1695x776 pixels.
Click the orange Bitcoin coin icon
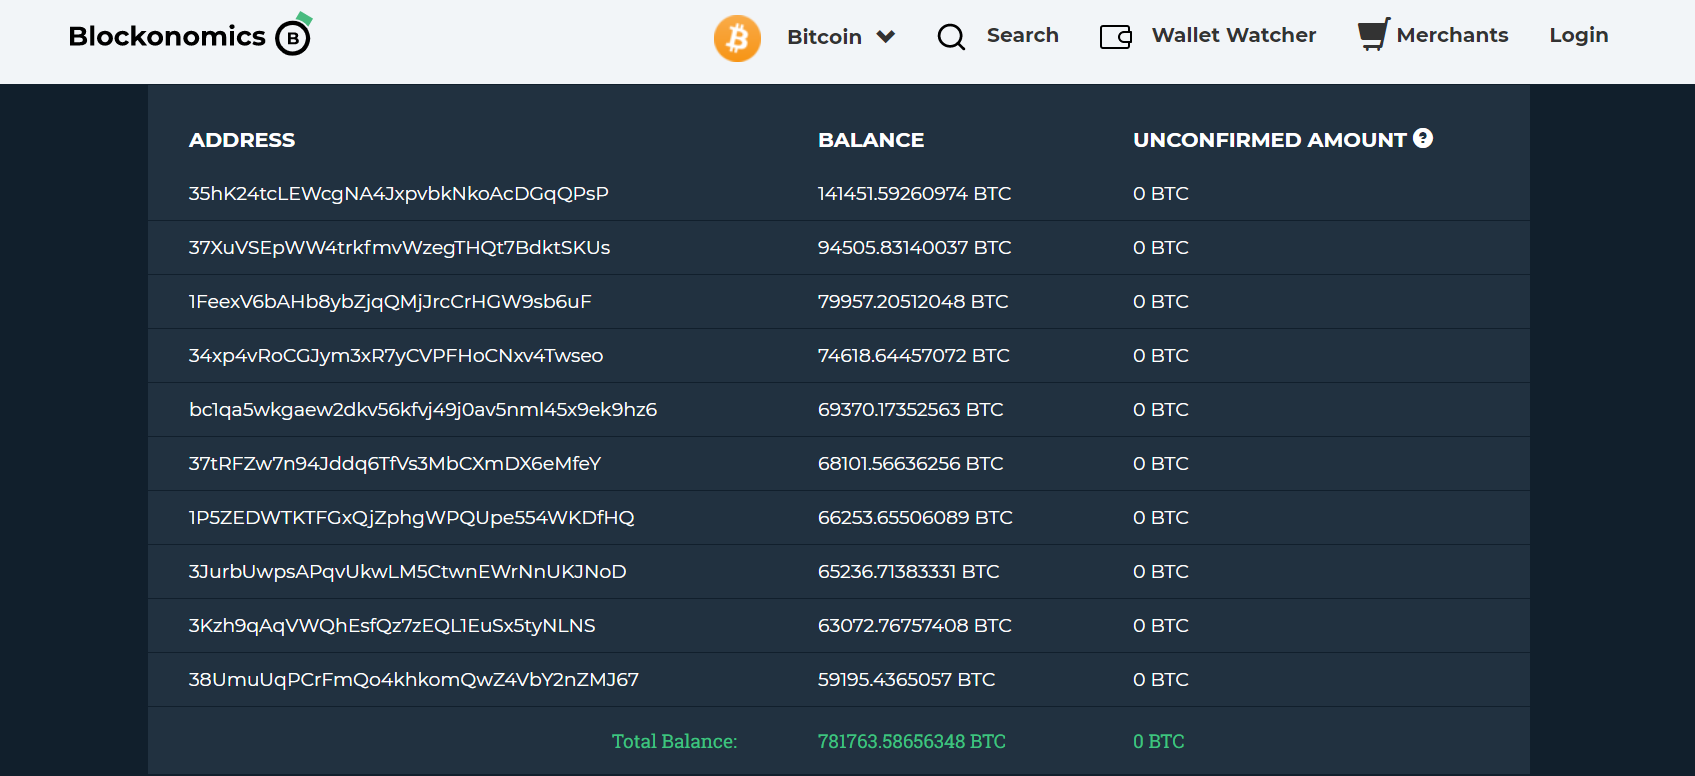[x=737, y=38]
